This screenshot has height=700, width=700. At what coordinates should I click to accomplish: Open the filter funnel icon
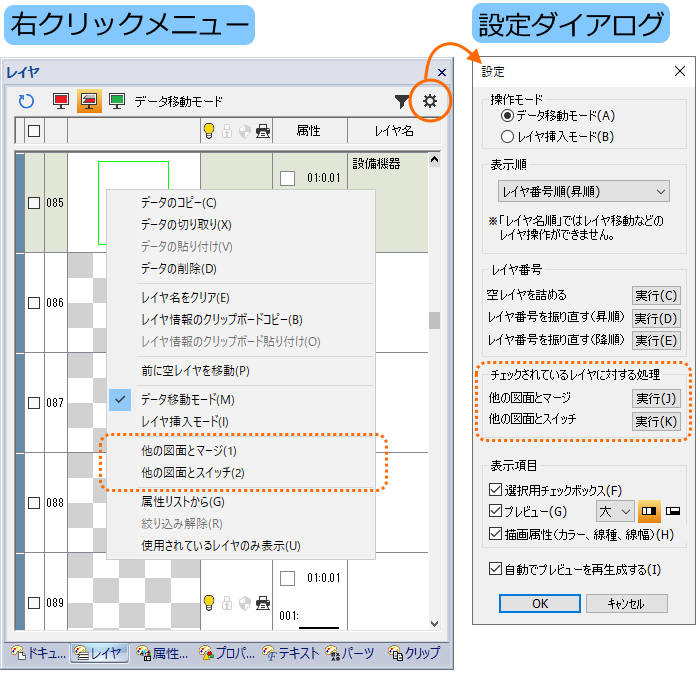tap(401, 101)
